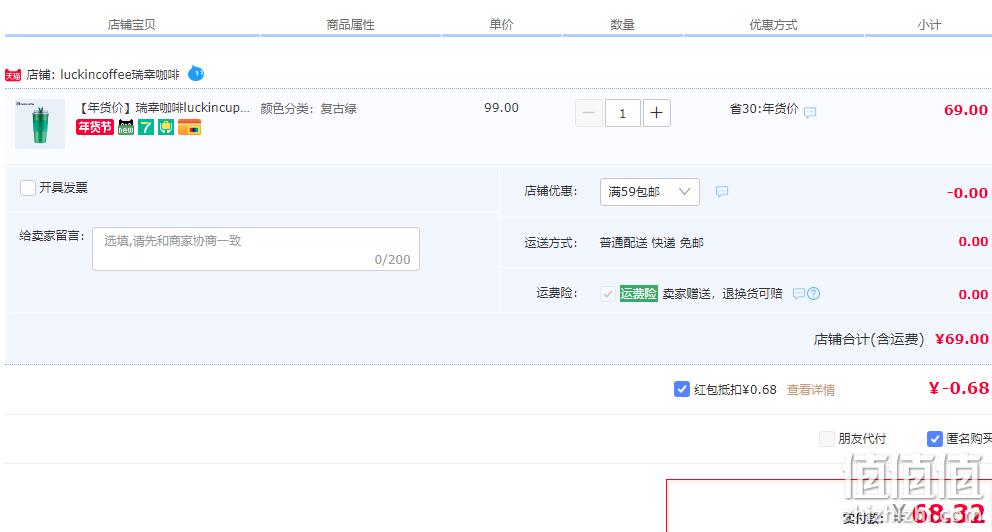Uncheck the 匿名购买 checkbox
Viewport: 992px width, 532px height.
pyautogui.click(x=934, y=438)
